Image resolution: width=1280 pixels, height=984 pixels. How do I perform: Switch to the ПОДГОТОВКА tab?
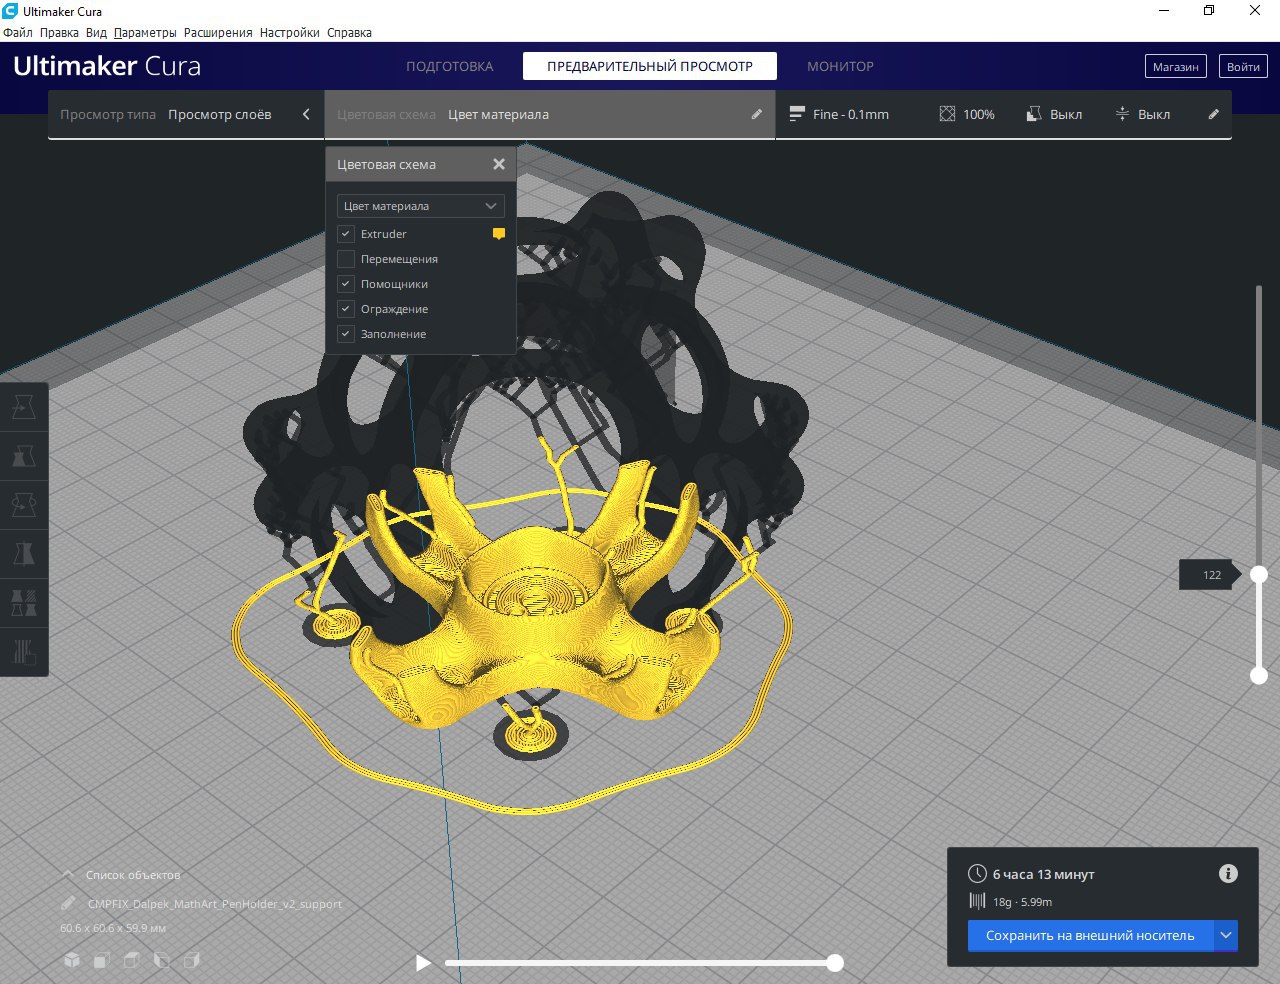pos(449,66)
